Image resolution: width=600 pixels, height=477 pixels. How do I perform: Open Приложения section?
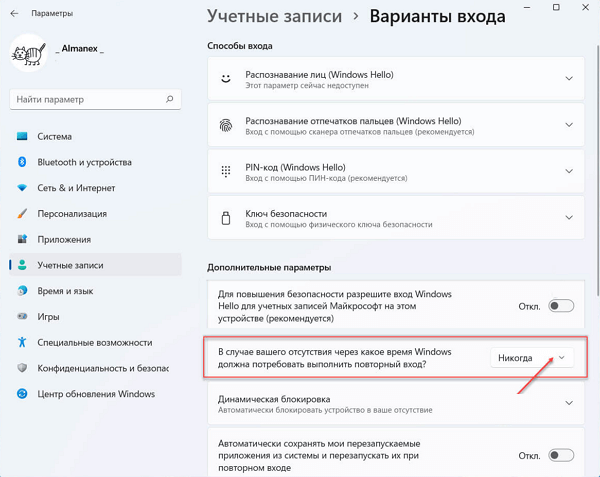[95, 239]
